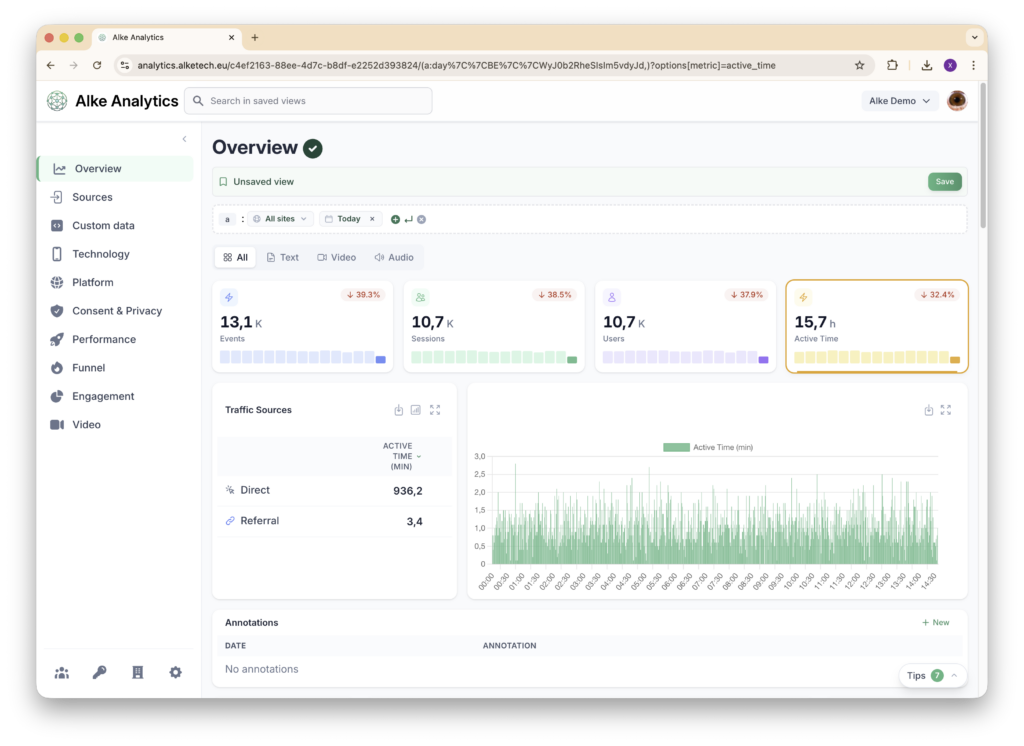This screenshot has height=746, width=1024.
Task: Add a filter with the green plus icon
Action: pos(395,219)
